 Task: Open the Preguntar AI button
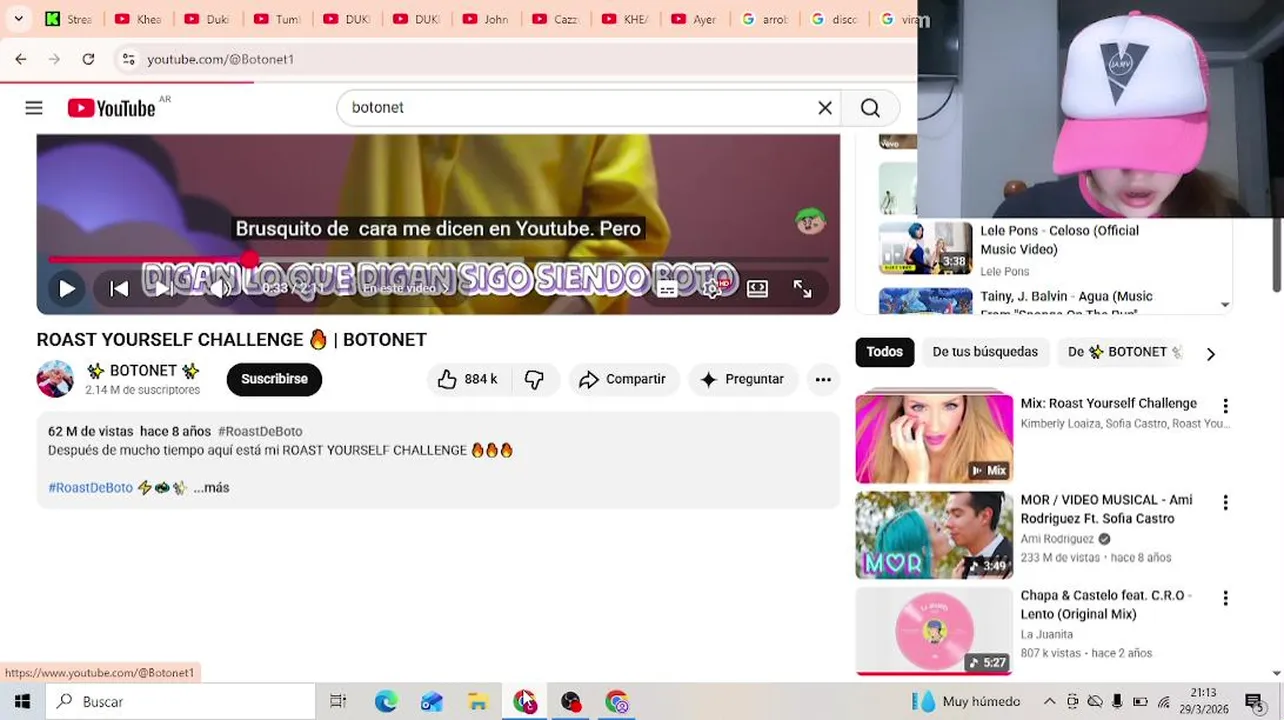pos(743,379)
